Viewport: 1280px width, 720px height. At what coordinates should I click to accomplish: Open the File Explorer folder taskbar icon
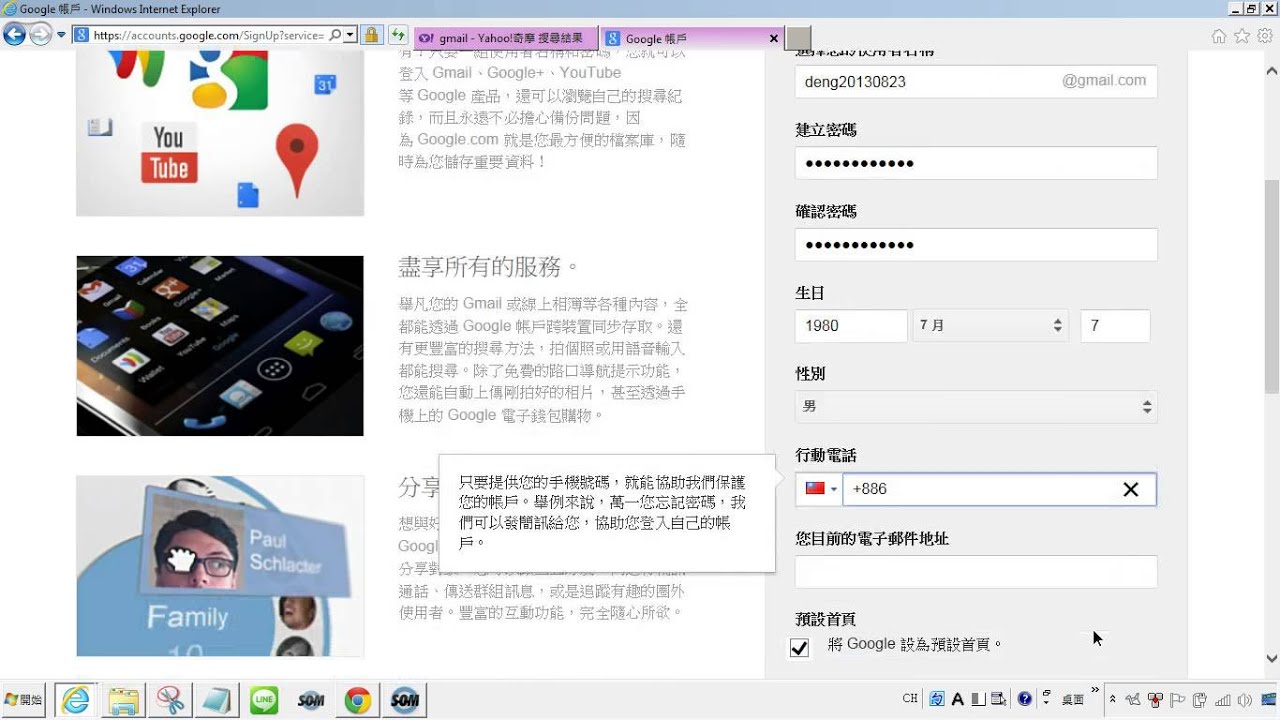pyautogui.click(x=122, y=700)
